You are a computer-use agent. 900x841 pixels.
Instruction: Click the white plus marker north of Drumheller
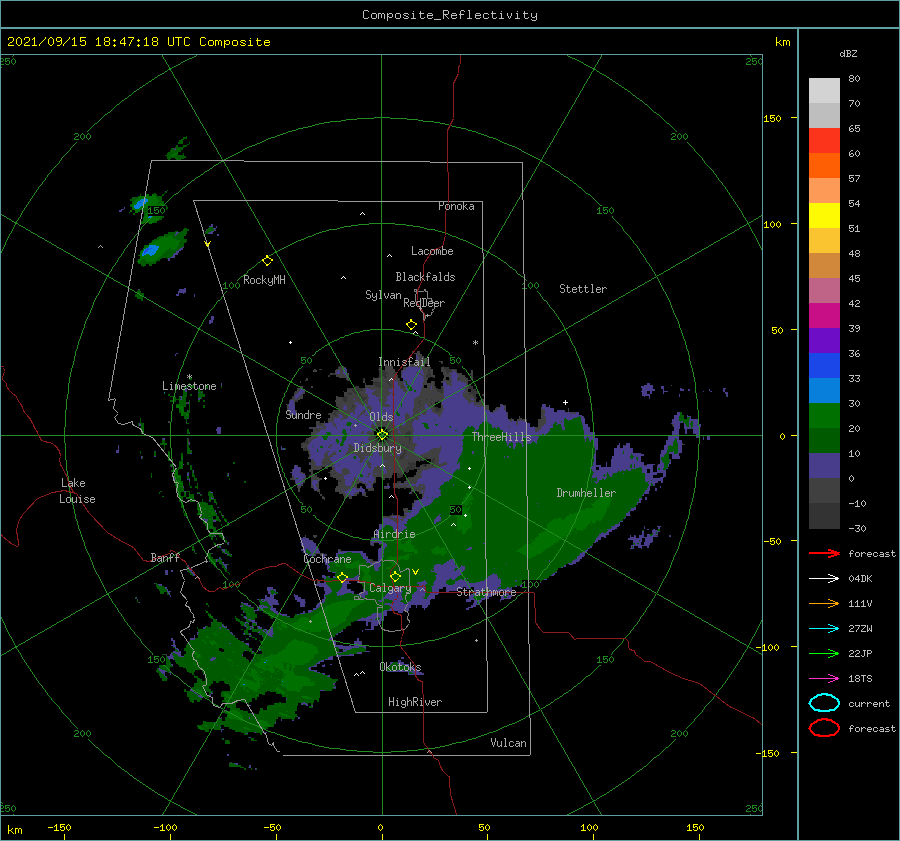pyautogui.click(x=565, y=402)
